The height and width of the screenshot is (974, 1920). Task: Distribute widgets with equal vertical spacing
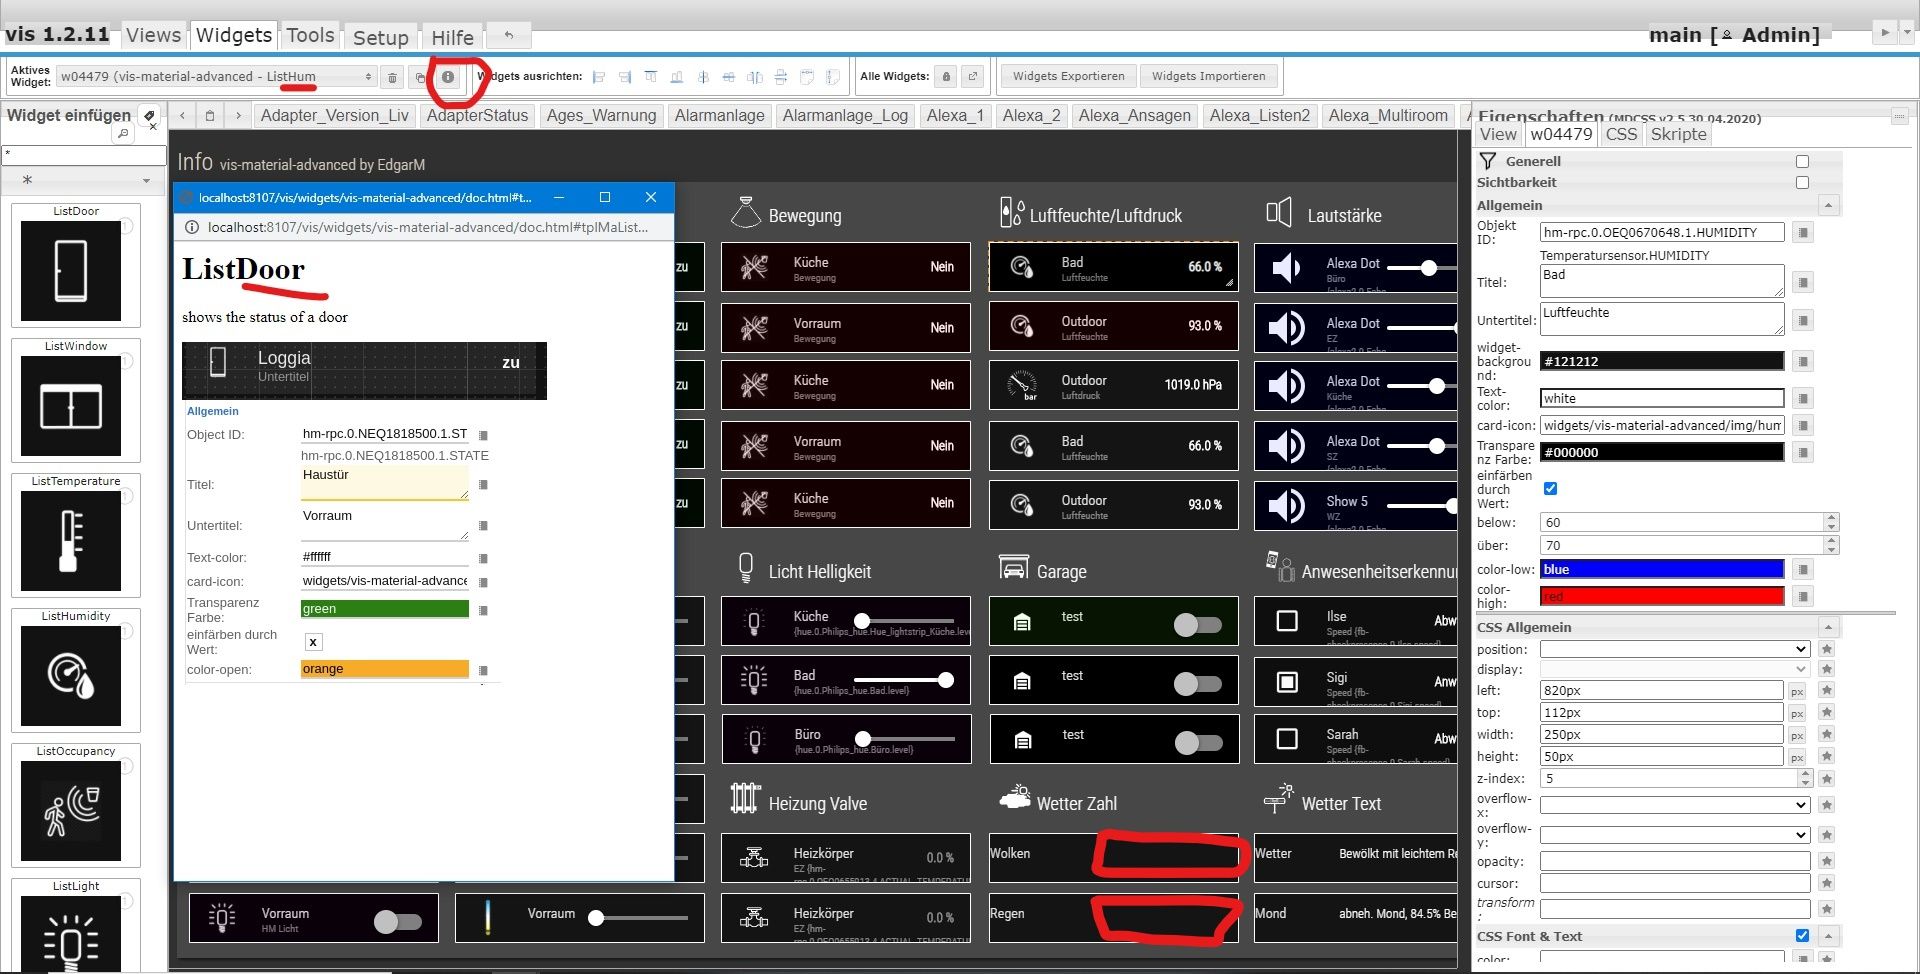point(781,77)
